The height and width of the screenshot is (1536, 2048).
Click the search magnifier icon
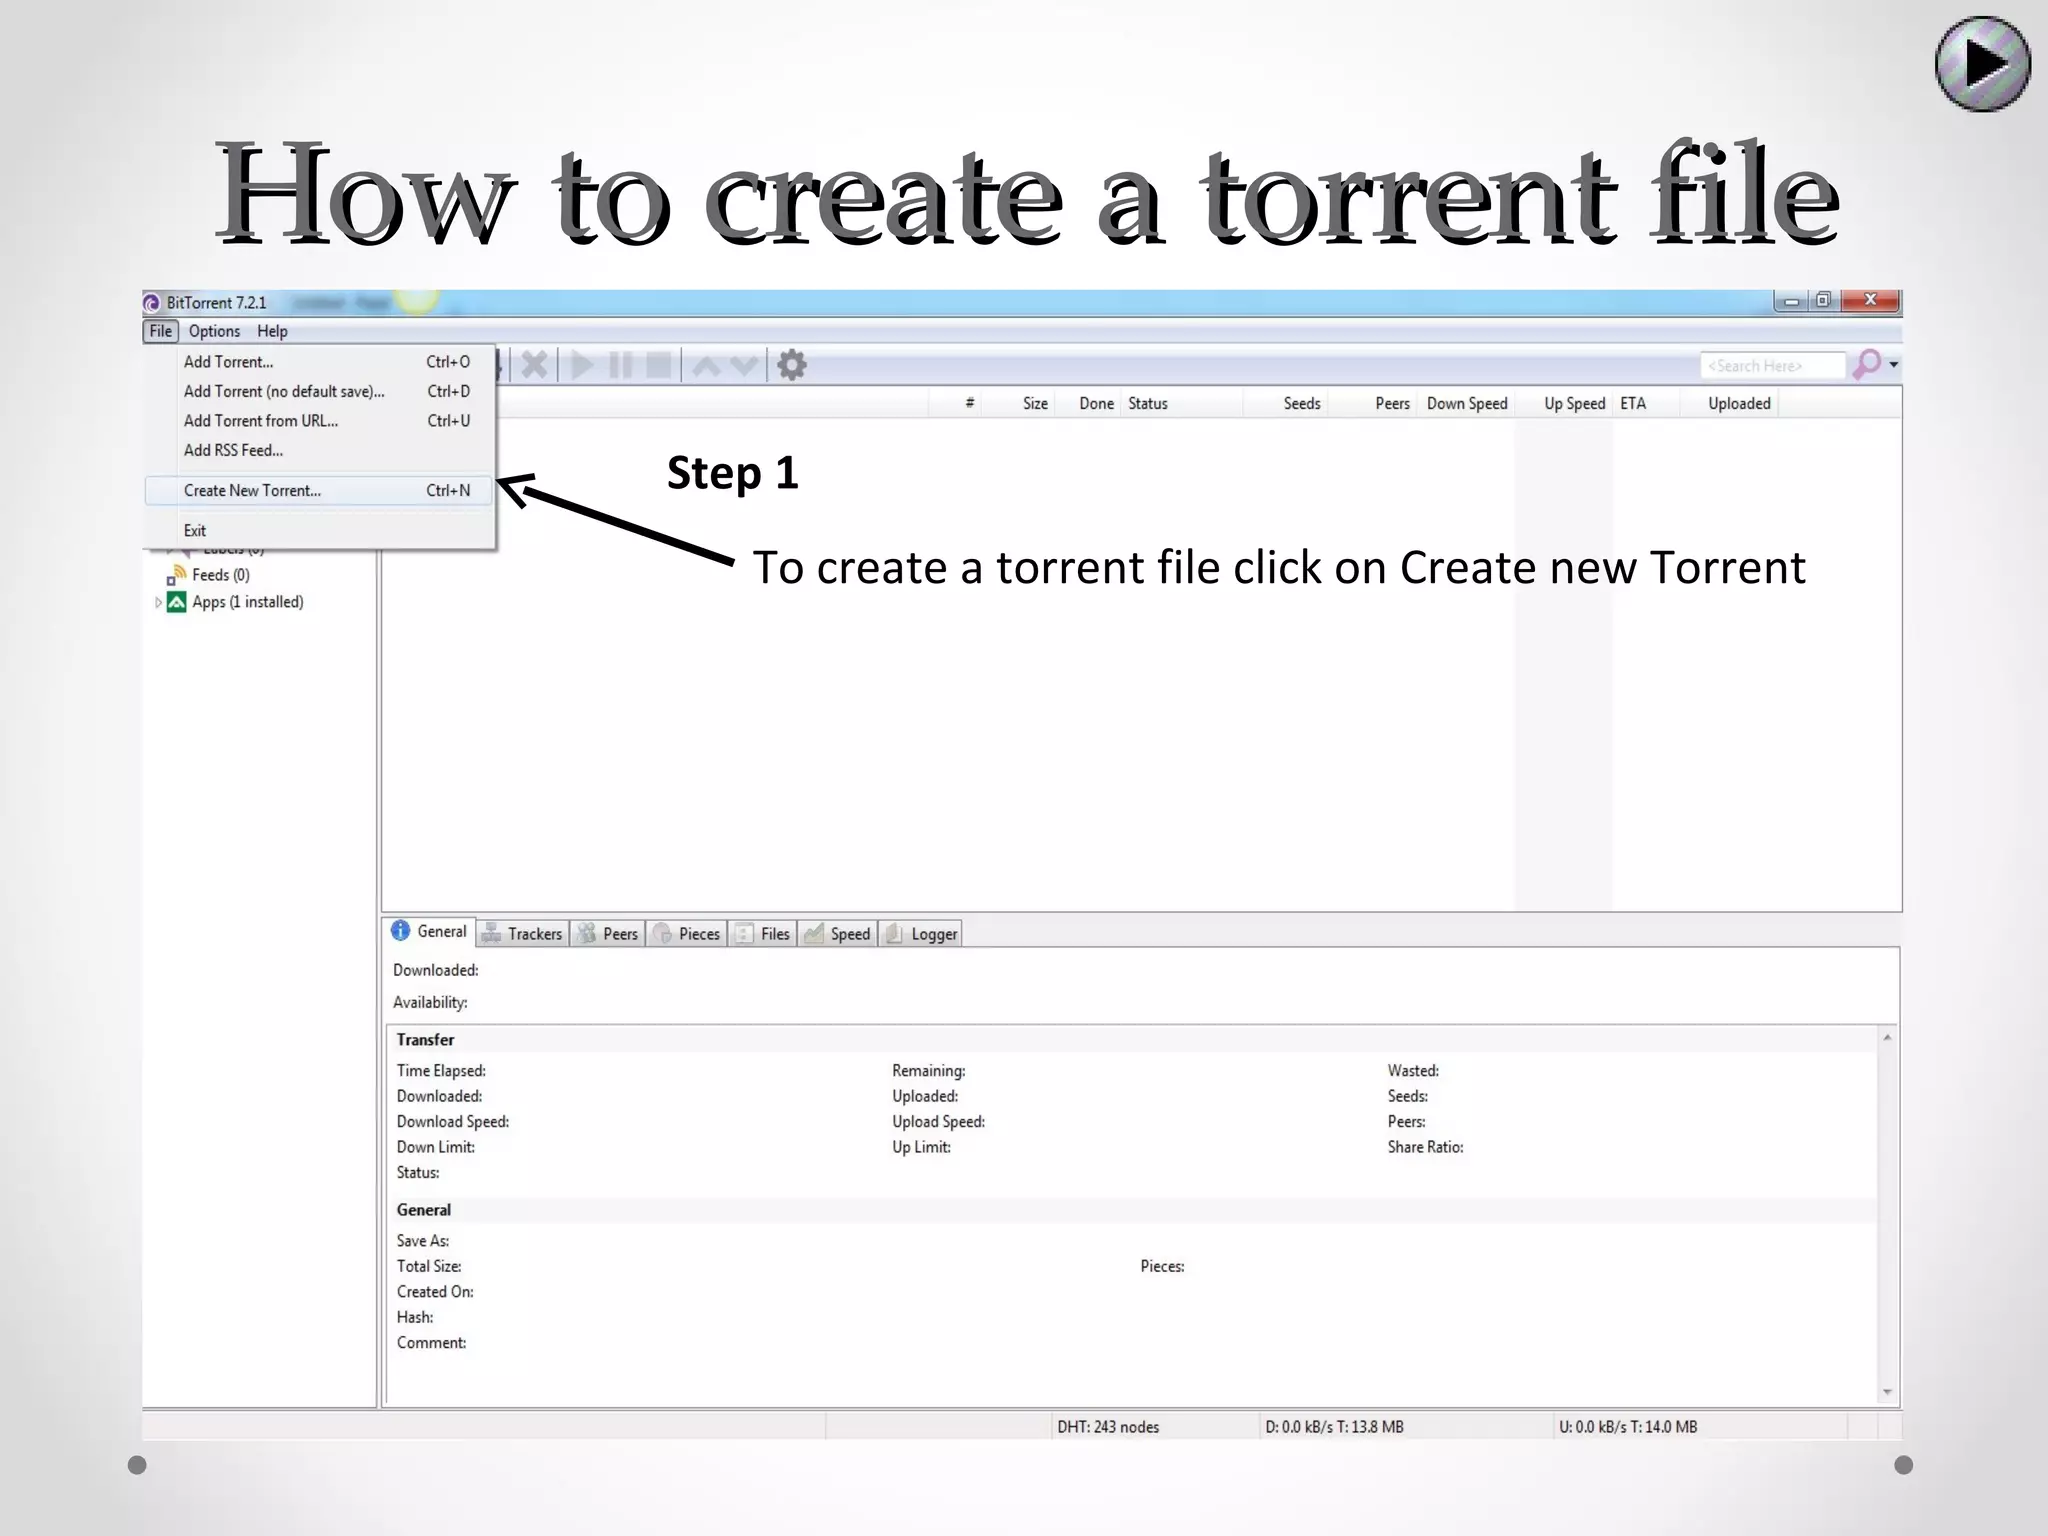pos(1866,365)
